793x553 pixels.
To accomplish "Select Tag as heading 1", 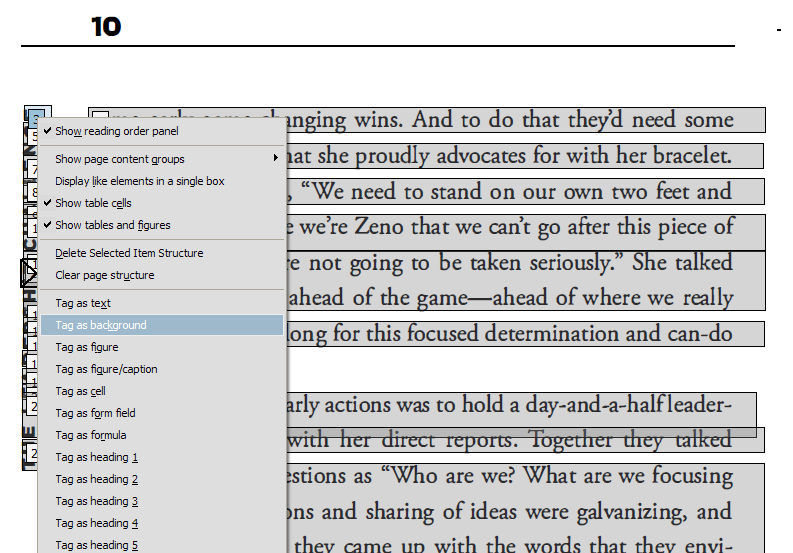I will coord(162,457).
